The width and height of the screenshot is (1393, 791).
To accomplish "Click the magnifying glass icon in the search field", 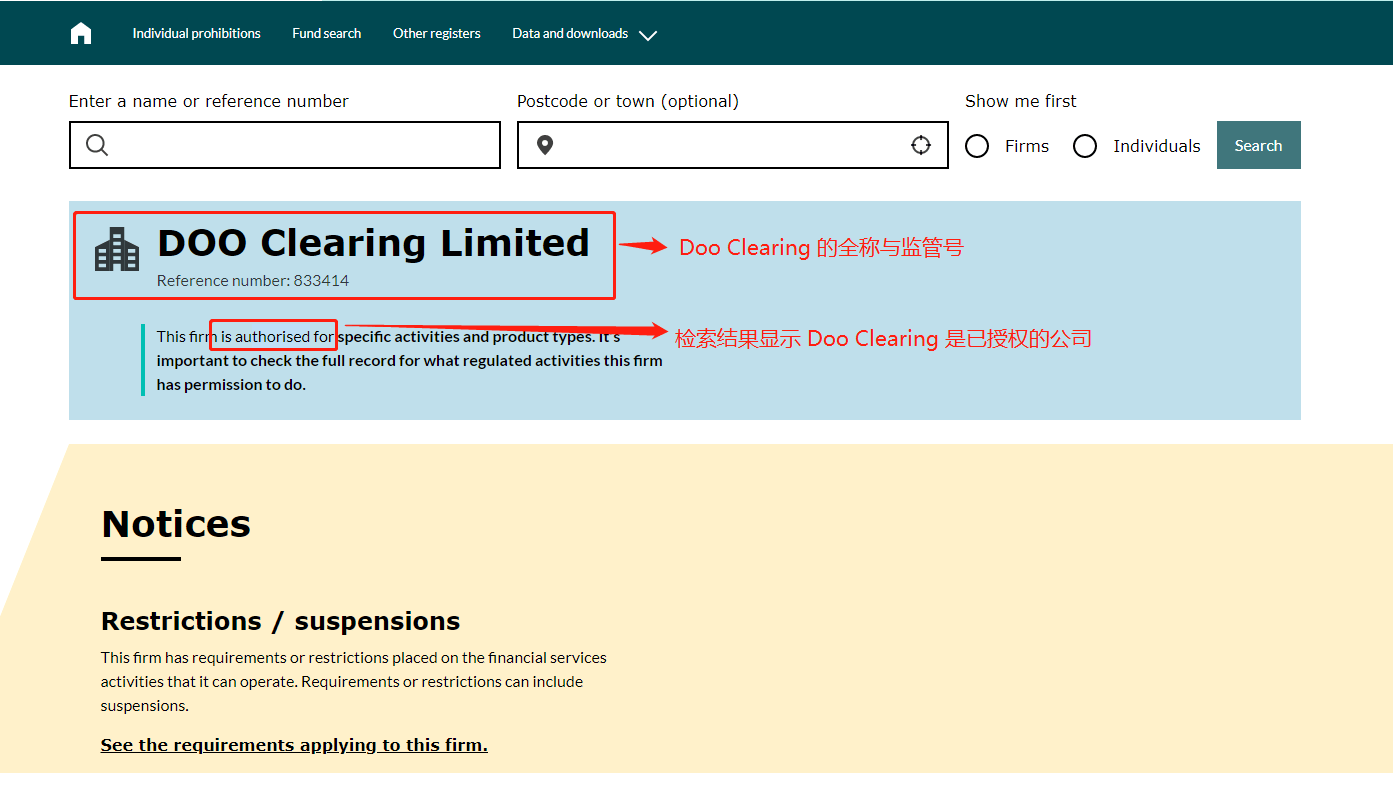I will pos(97,144).
